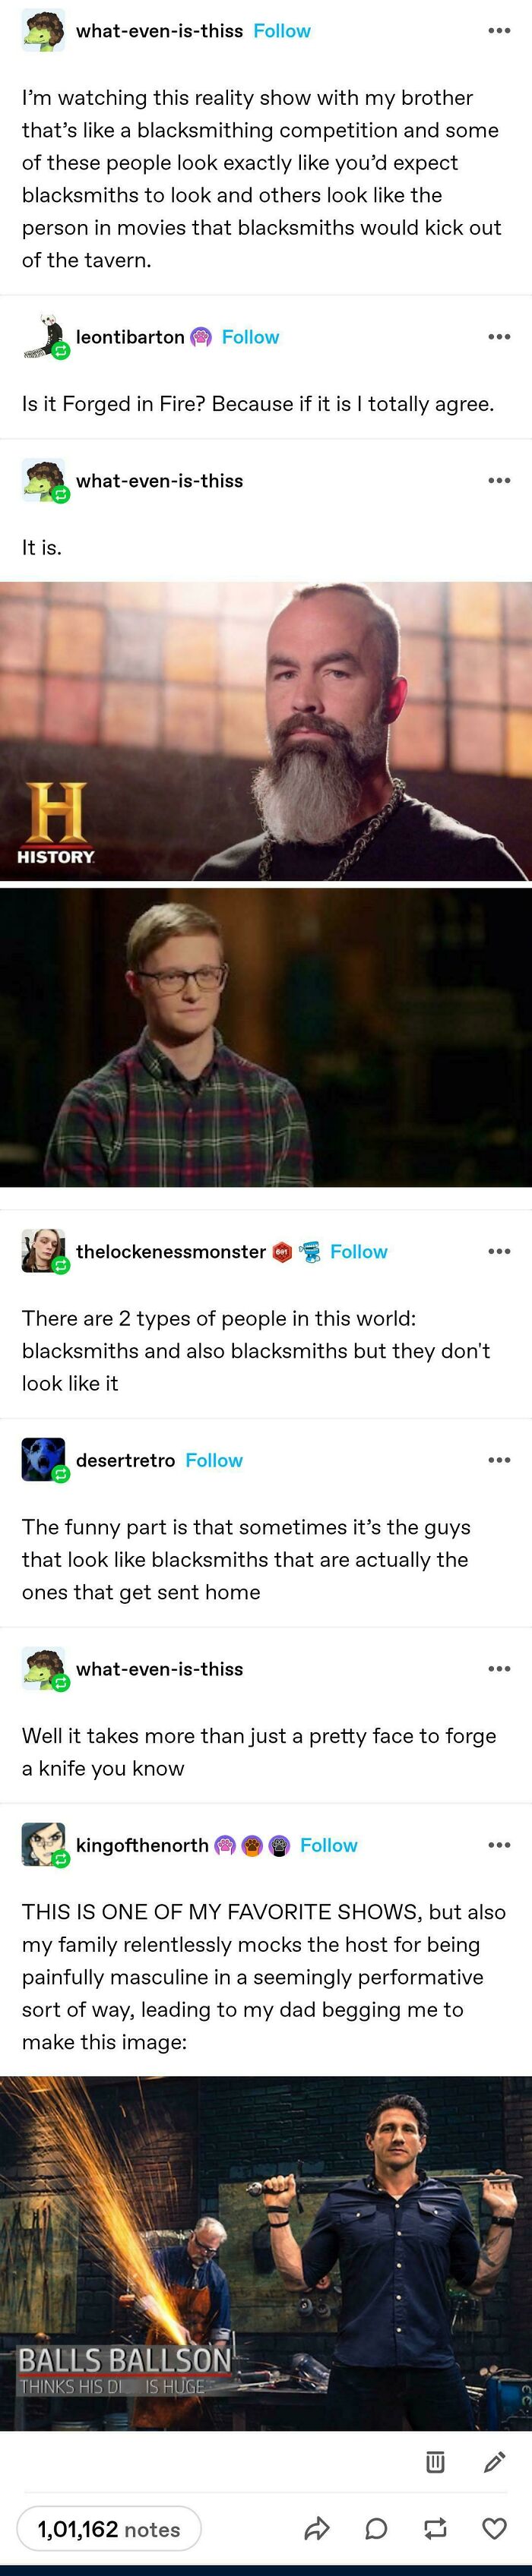The height and width of the screenshot is (2576, 532).
Task: Open more options for desertretro reblog
Action: [x=499, y=1460]
